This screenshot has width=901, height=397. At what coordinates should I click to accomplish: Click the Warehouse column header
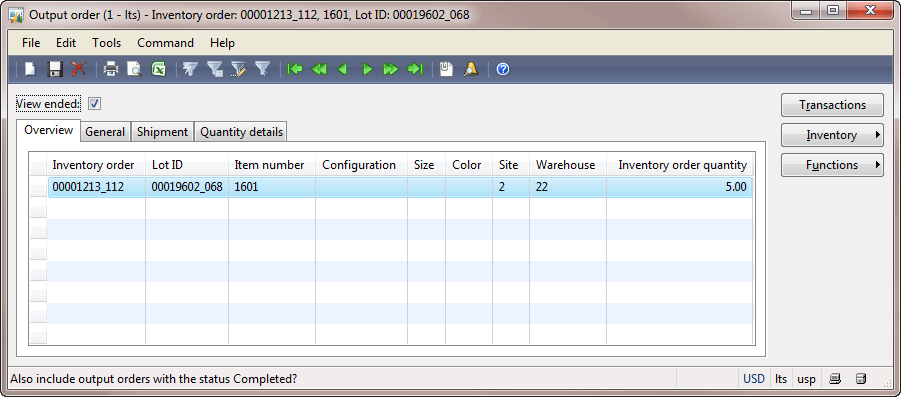point(568,165)
